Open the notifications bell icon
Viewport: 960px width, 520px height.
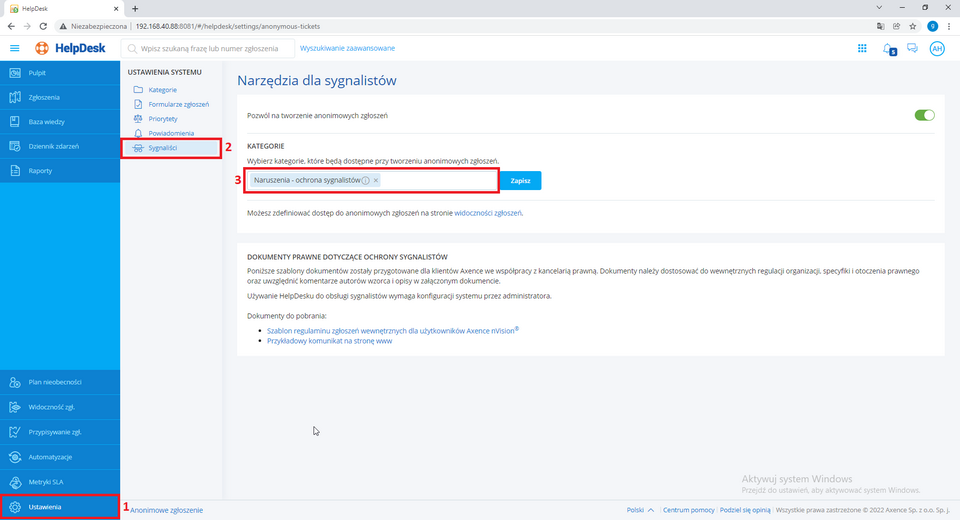pyautogui.click(x=887, y=48)
